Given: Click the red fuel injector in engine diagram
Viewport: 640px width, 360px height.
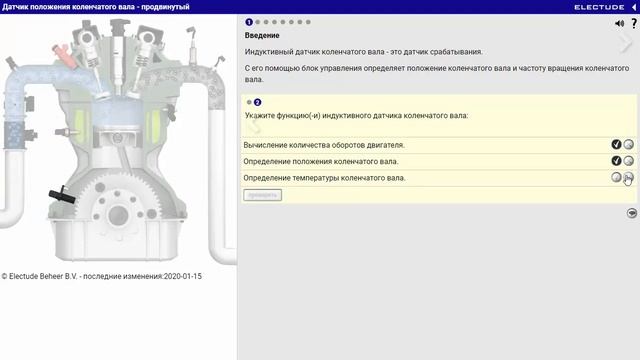Looking at the screenshot, I should (x=64, y=55).
